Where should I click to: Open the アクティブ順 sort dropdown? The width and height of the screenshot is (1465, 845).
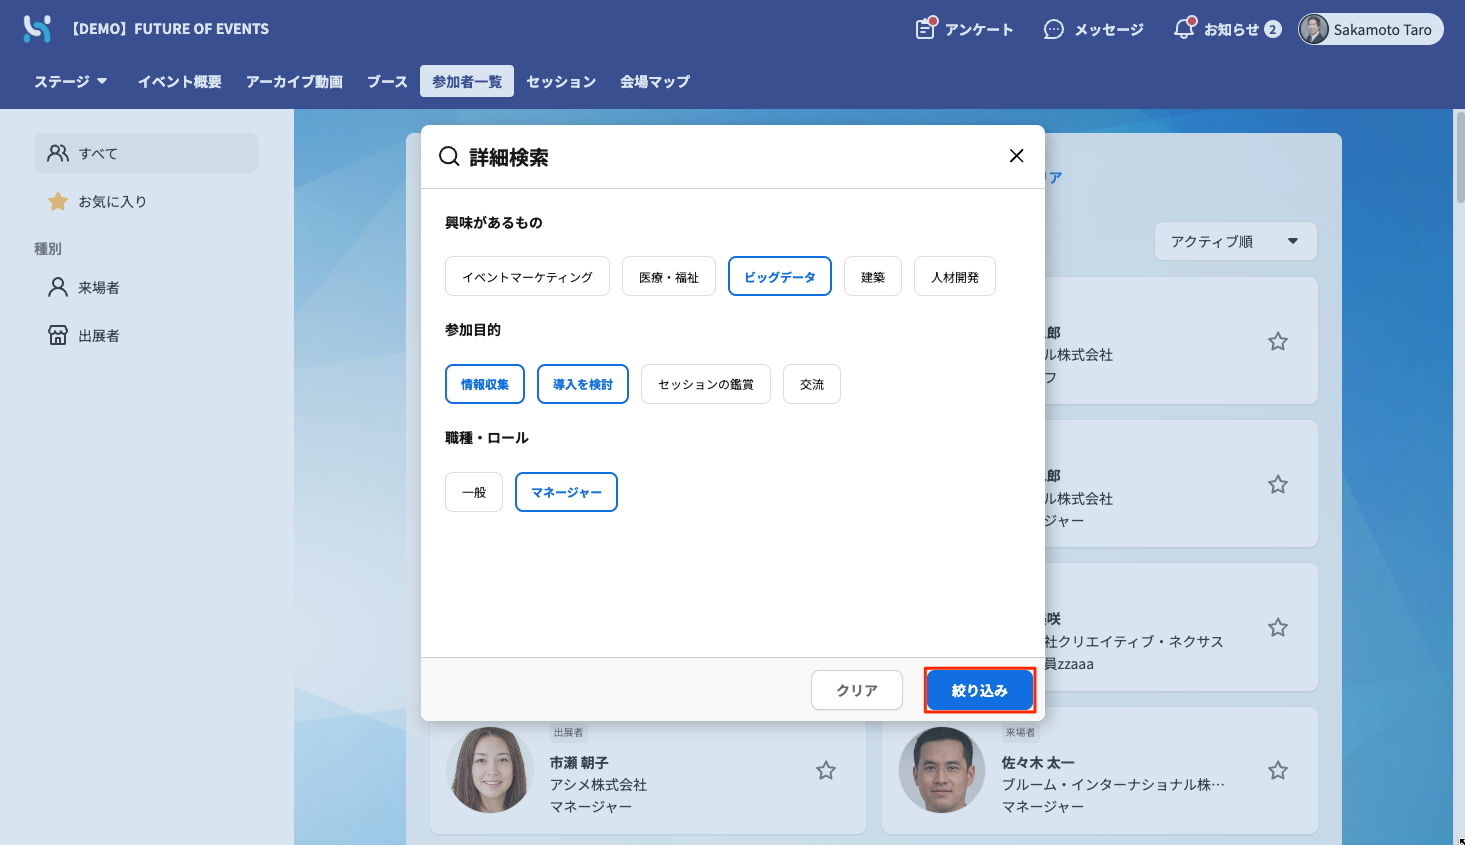(x=1236, y=241)
